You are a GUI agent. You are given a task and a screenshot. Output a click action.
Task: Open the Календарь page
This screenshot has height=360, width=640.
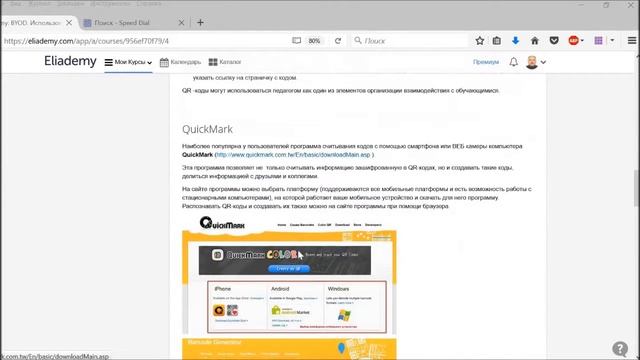pos(181,62)
